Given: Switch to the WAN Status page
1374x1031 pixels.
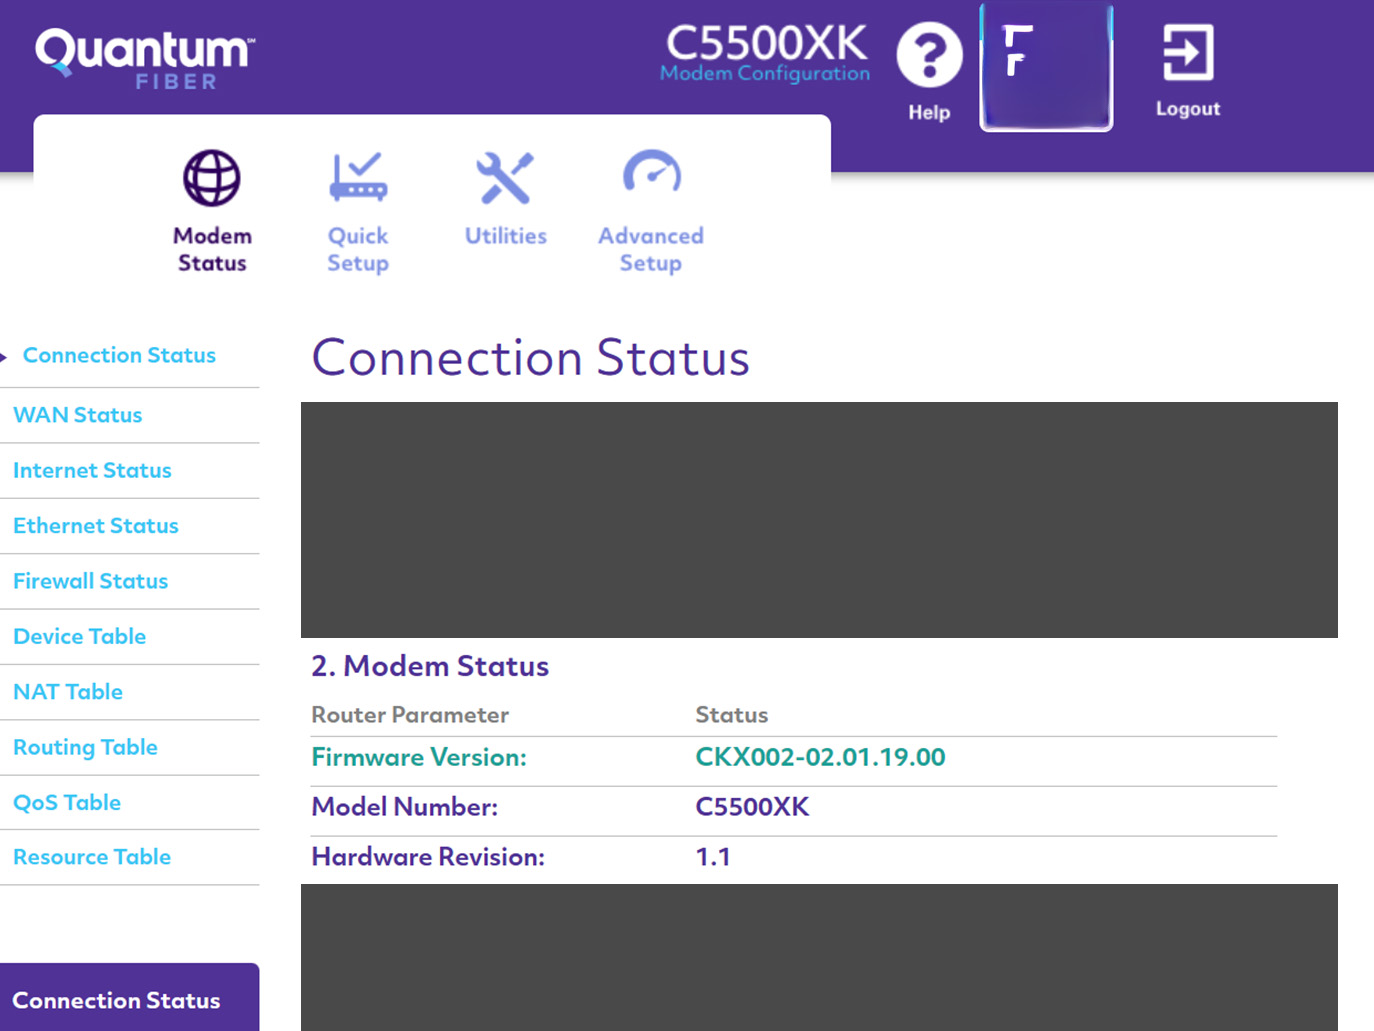Looking at the screenshot, I should pos(77,415).
